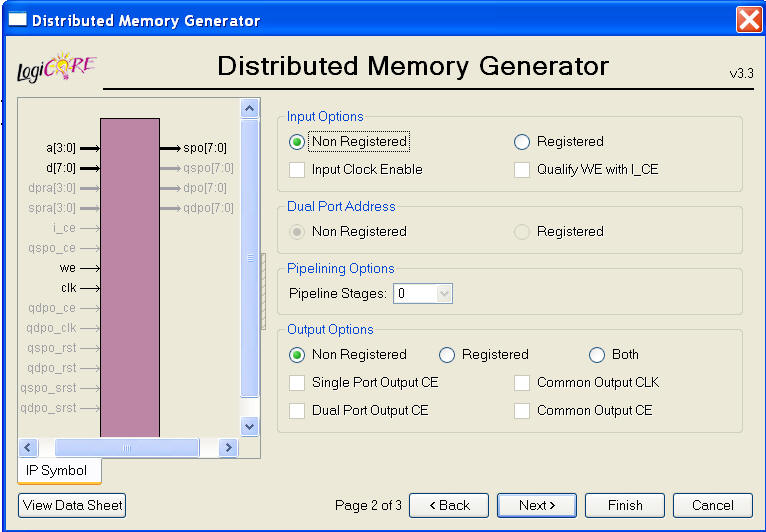Click the Page 2 of 3 indicator
Viewport: 766px width, 532px height.
click(x=368, y=505)
